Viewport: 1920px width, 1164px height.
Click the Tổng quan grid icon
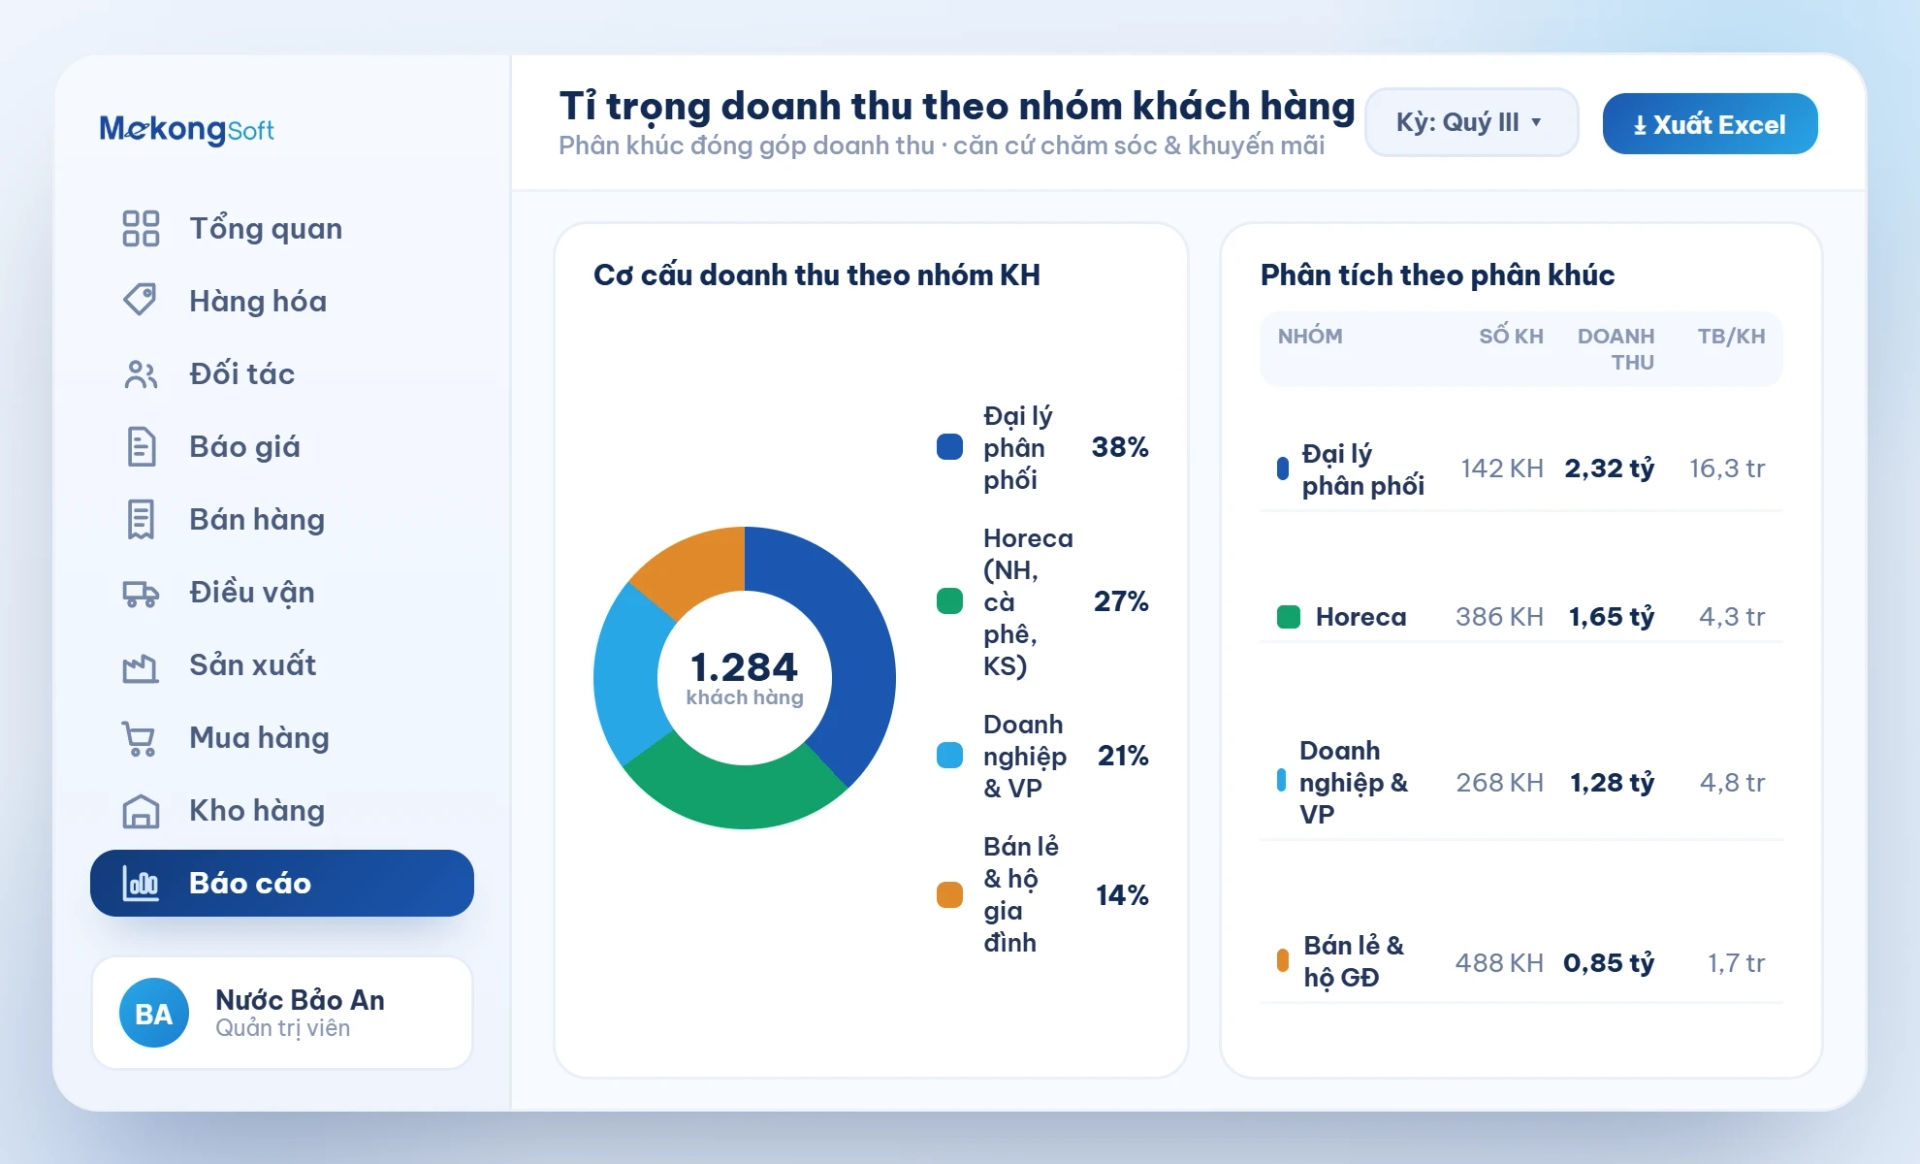(x=141, y=228)
